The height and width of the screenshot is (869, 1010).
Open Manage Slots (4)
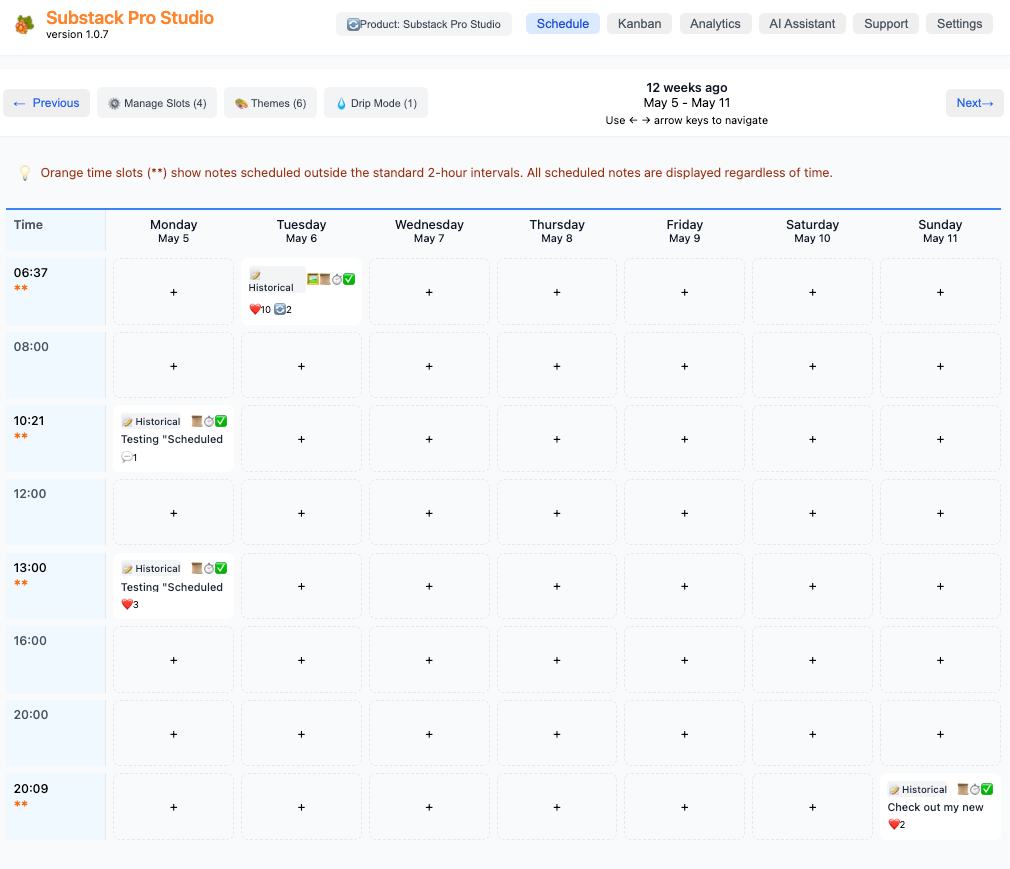click(157, 103)
